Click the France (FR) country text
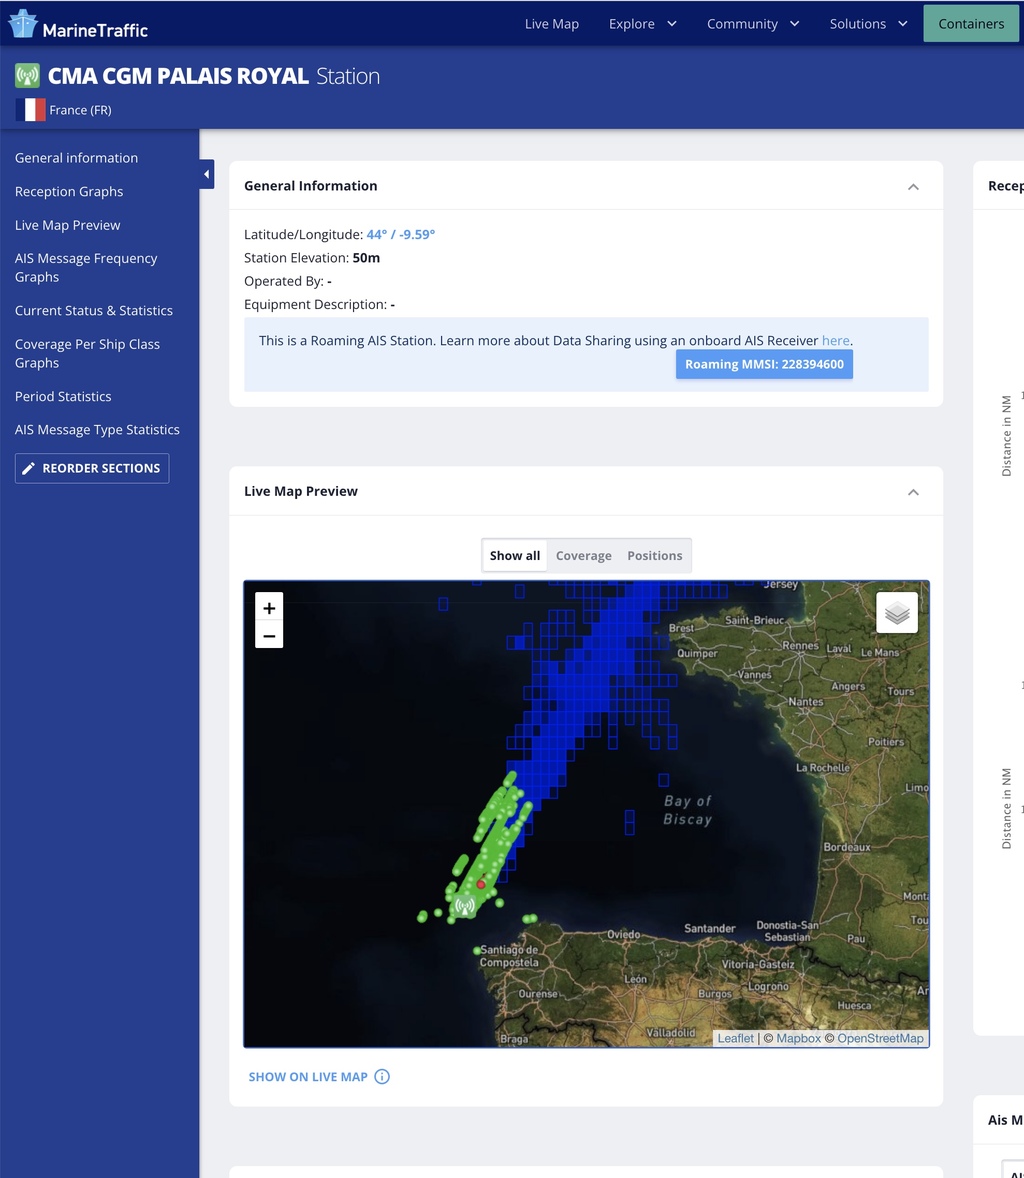 click(x=80, y=110)
